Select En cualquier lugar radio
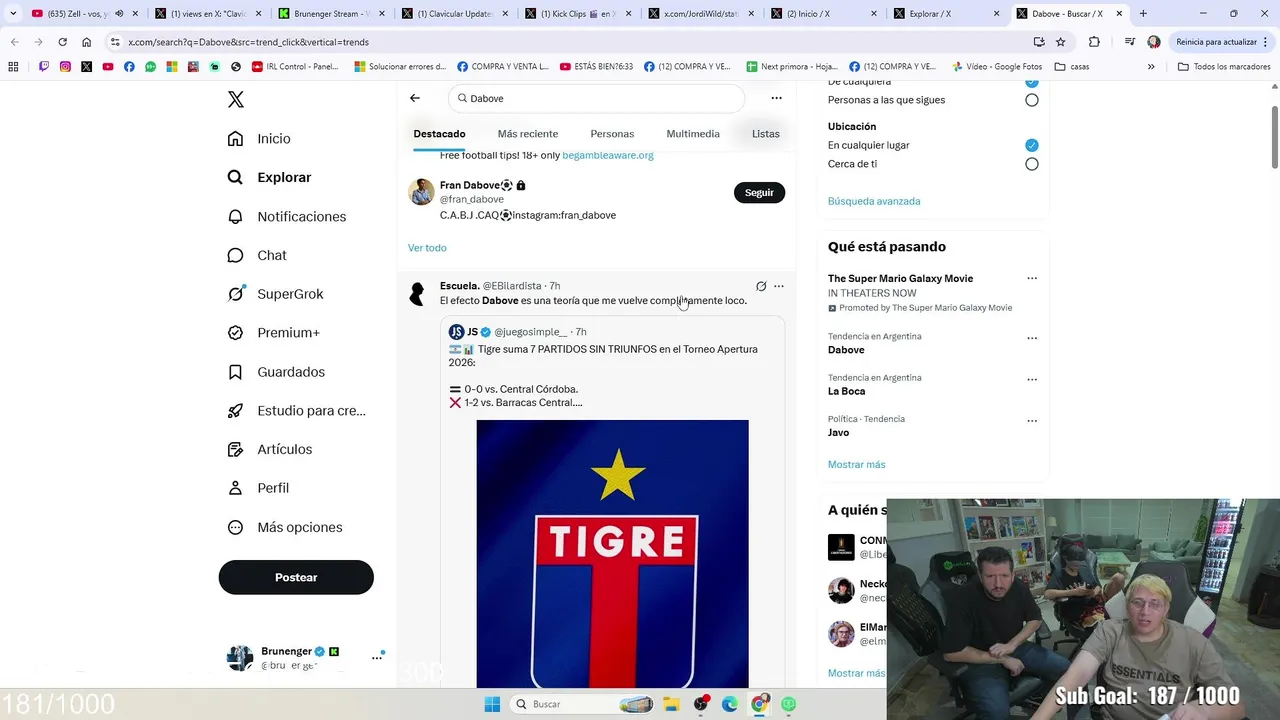Viewport: 1280px width, 720px height. [1032, 145]
